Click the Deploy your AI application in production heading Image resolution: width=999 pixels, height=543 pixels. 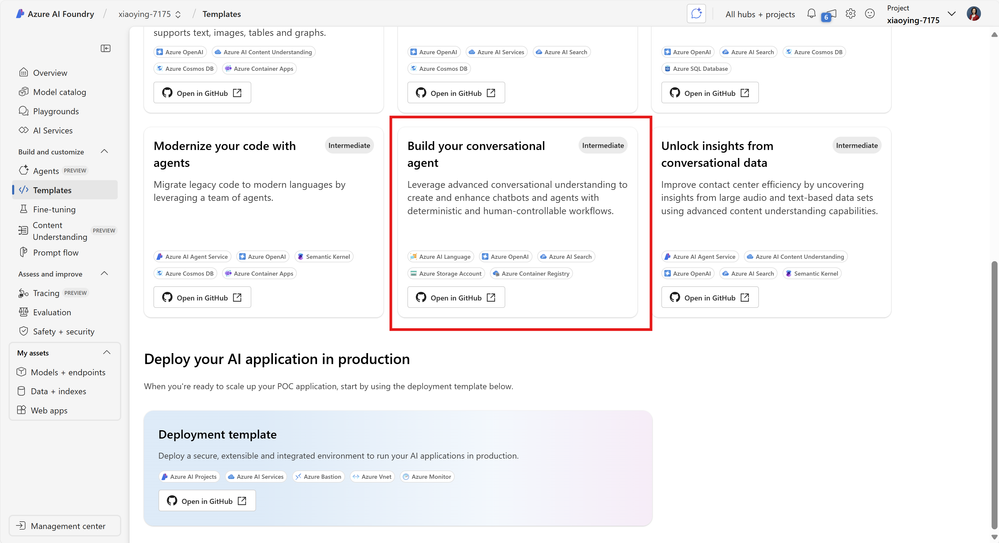click(x=277, y=359)
